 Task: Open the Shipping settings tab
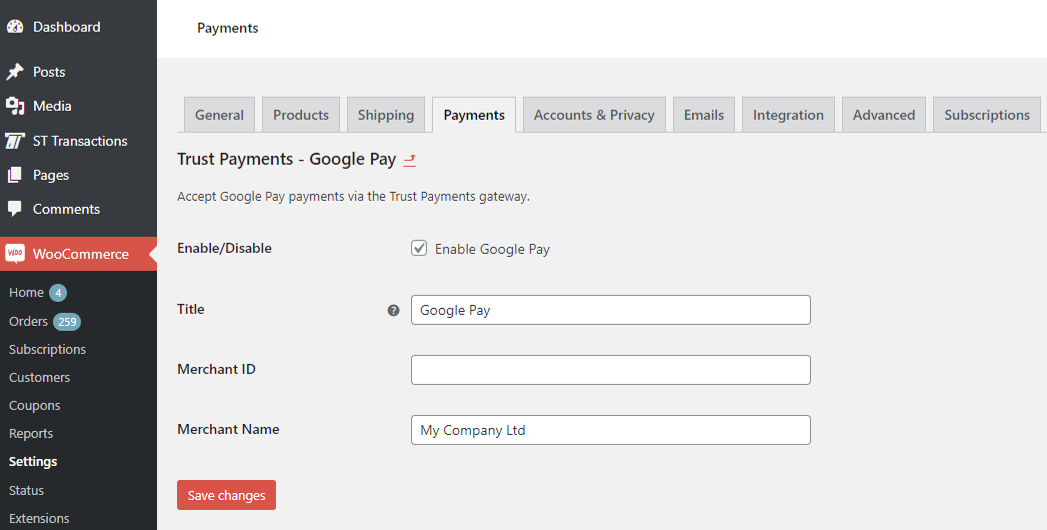(x=386, y=115)
